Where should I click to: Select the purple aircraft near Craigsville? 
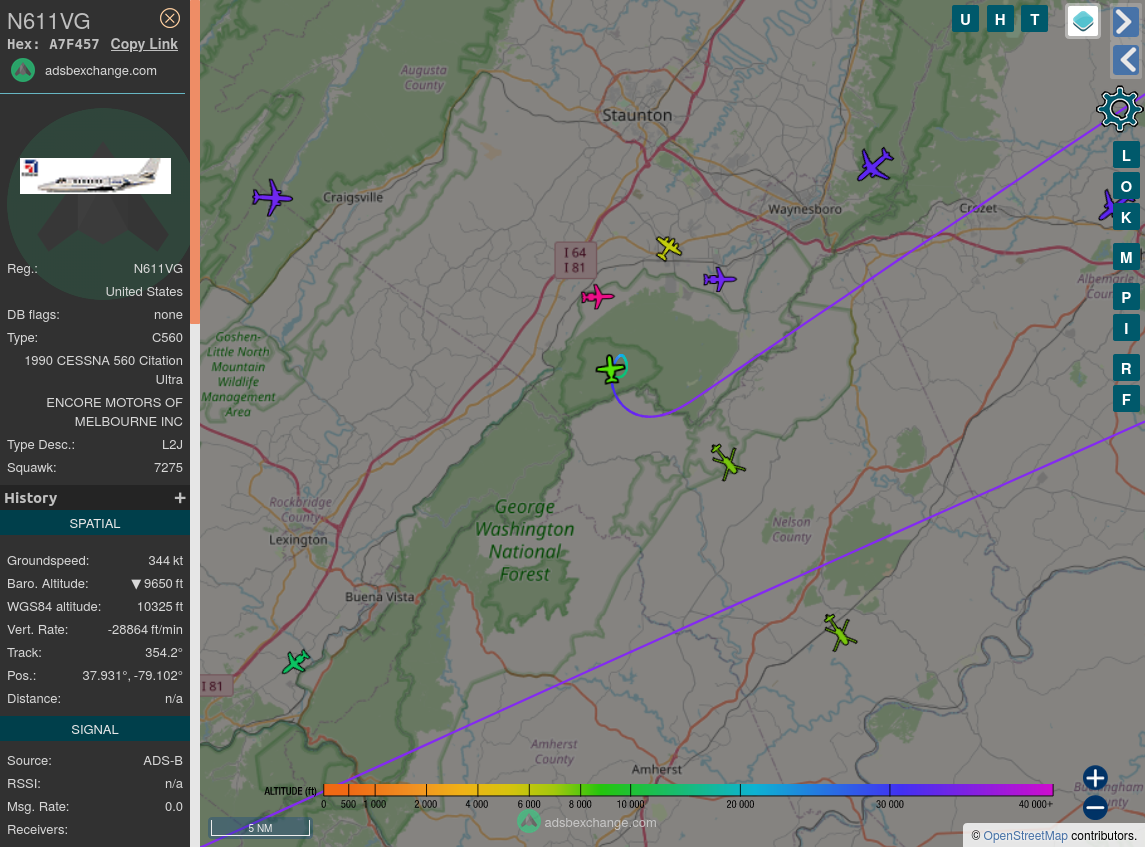click(x=272, y=197)
